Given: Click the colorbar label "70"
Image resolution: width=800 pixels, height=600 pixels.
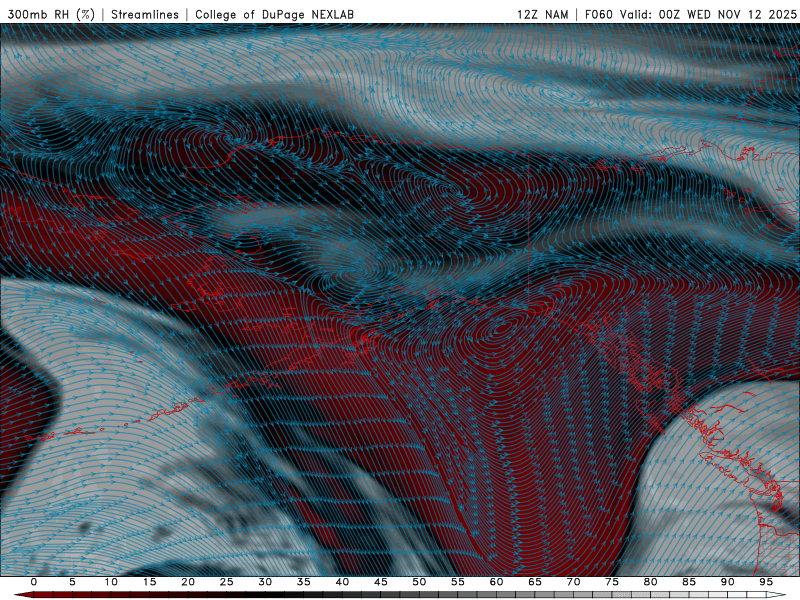Looking at the screenshot, I should click(573, 582).
